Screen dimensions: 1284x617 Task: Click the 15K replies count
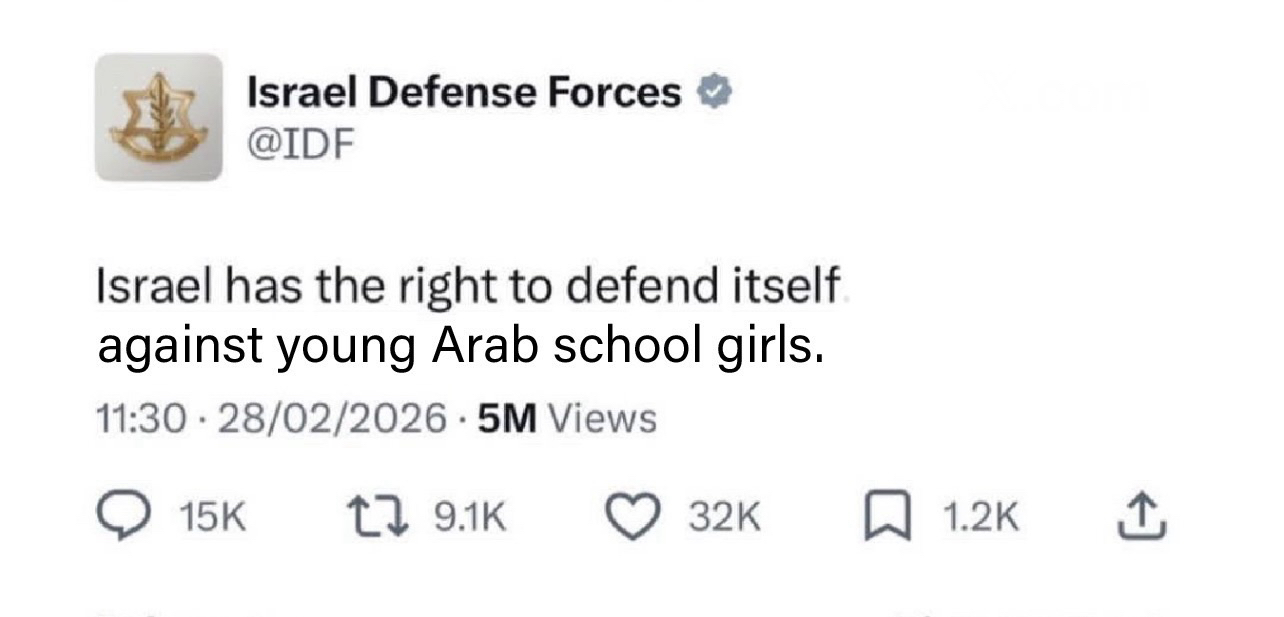pyautogui.click(x=213, y=517)
